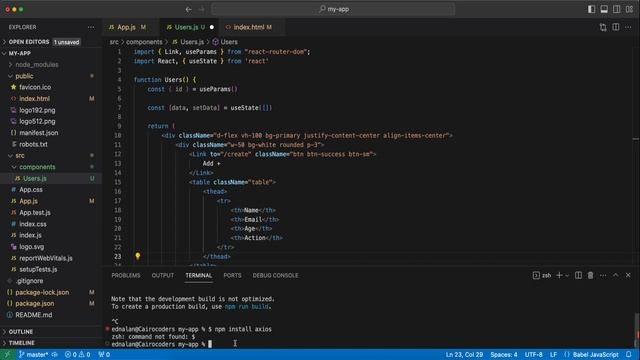
Task: Expand the Open Editors section
Action: [x=29, y=42]
